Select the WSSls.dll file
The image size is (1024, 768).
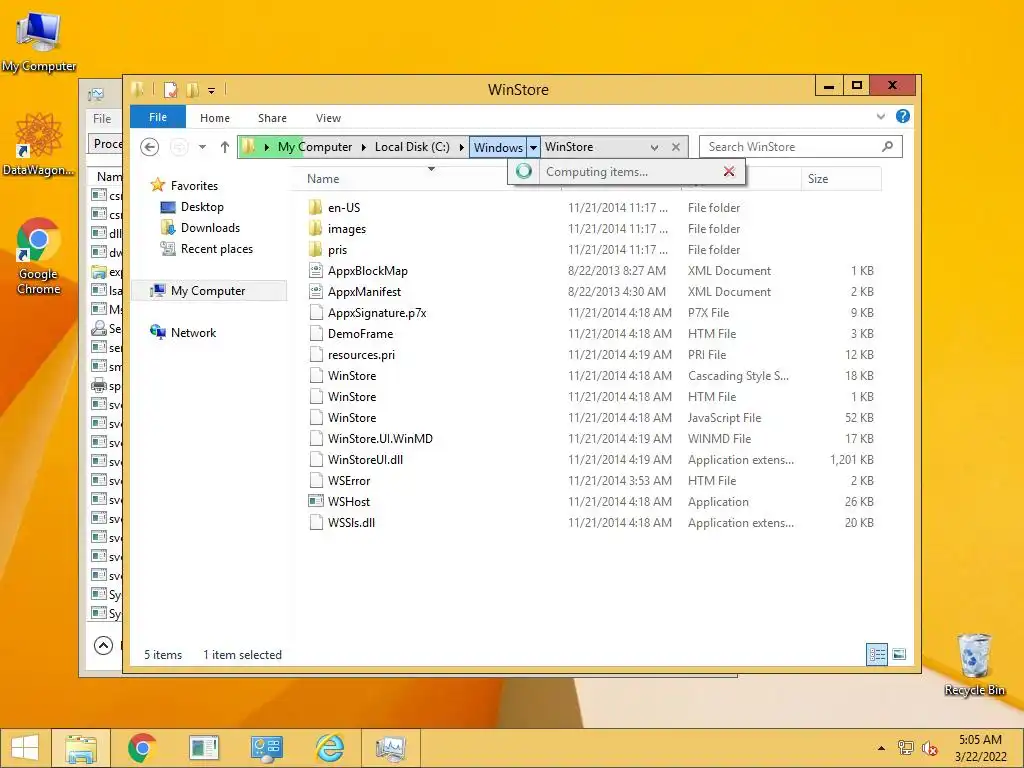[x=351, y=522]
